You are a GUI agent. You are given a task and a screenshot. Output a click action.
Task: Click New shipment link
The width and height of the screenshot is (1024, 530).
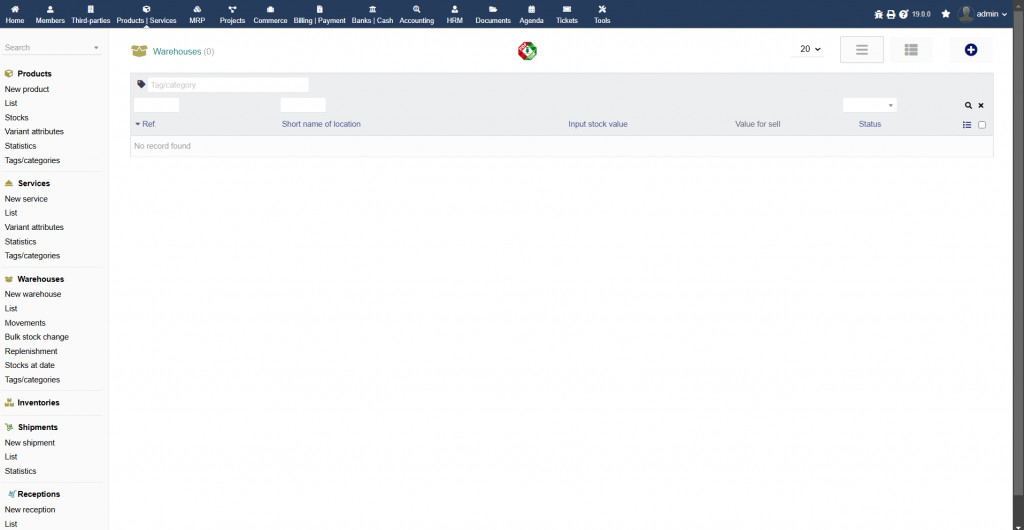pos(30,443)
